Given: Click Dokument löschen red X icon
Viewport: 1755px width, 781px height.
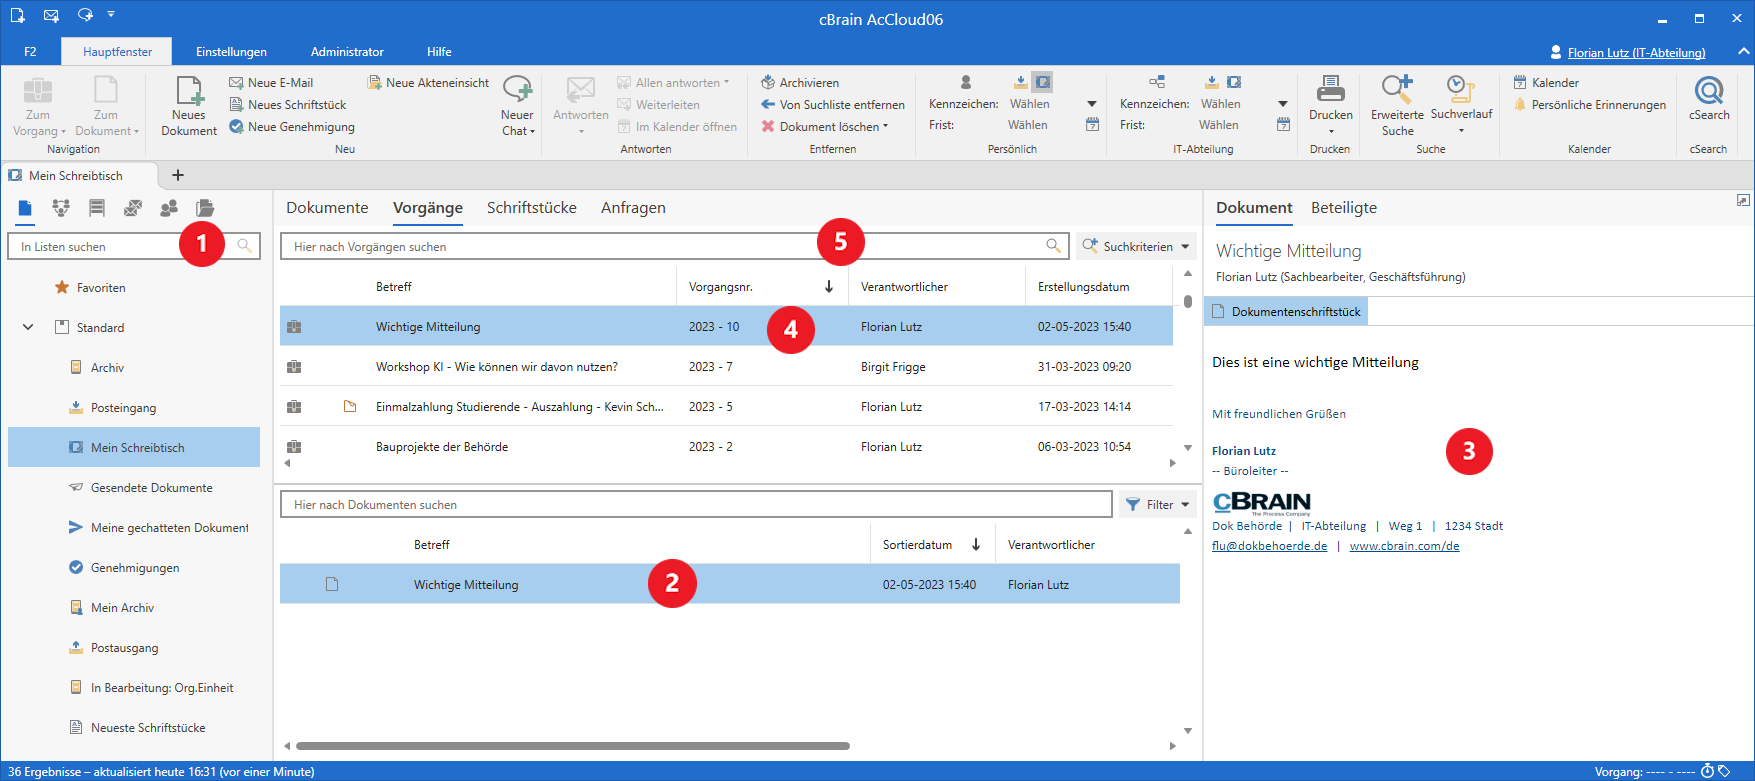Looking at the screenshot, I should [768, 127].
